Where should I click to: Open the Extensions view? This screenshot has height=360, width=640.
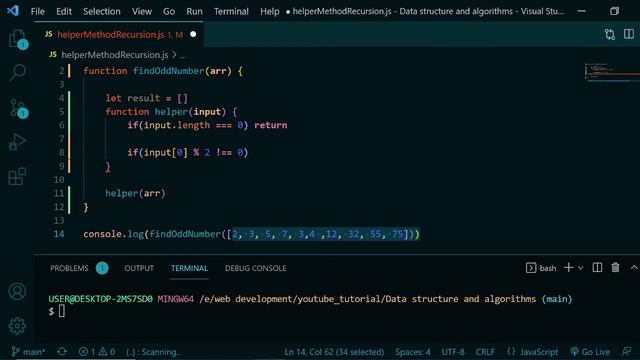(17, 176)
